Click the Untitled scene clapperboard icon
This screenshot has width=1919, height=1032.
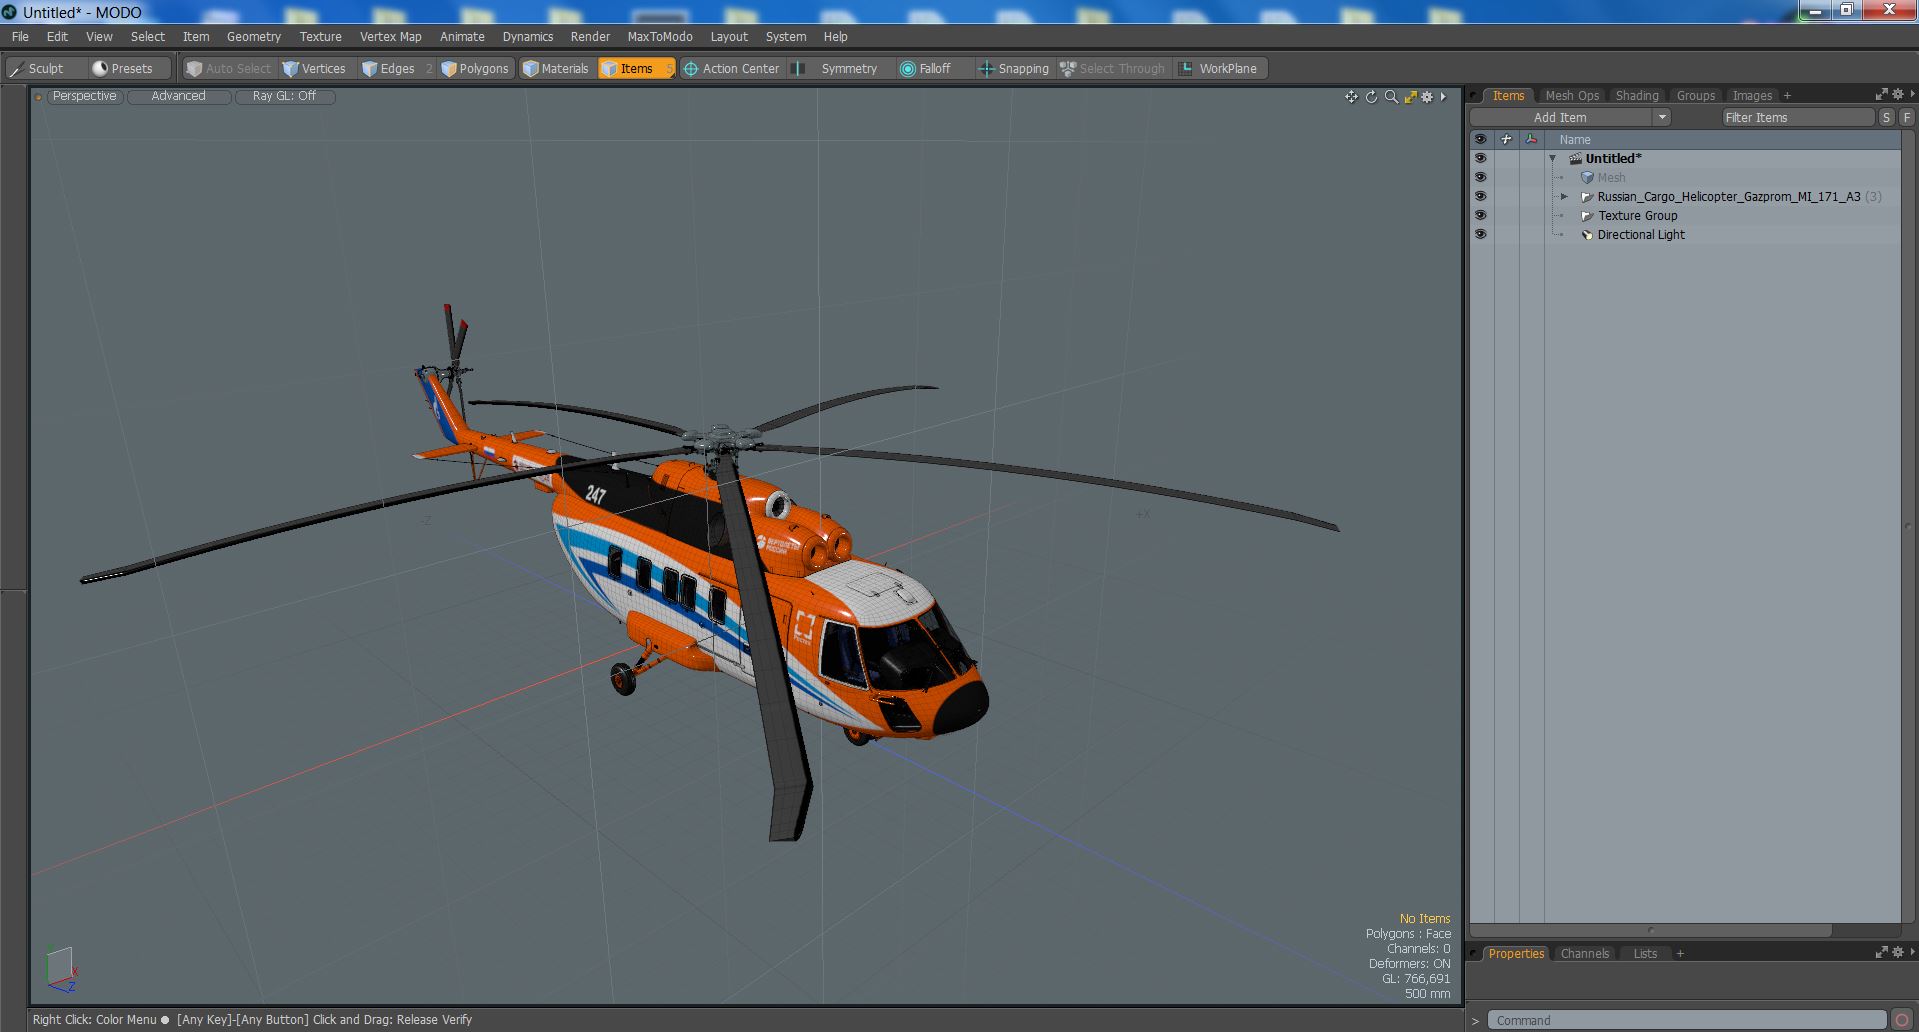tap(1576, 159)
